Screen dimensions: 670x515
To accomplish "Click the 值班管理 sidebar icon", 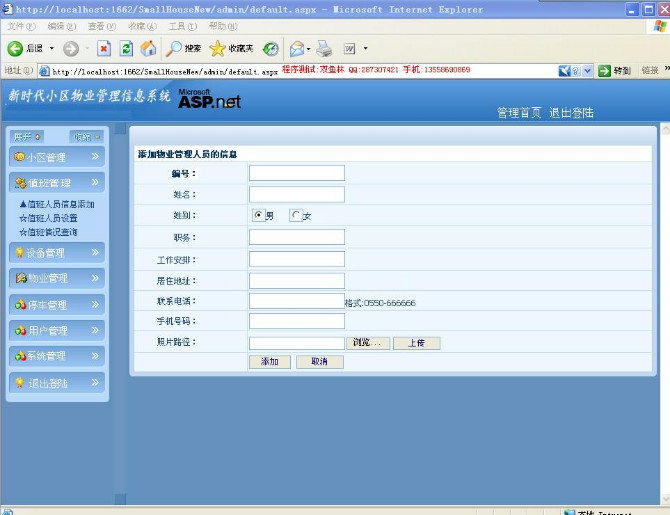I will (21, 183).
